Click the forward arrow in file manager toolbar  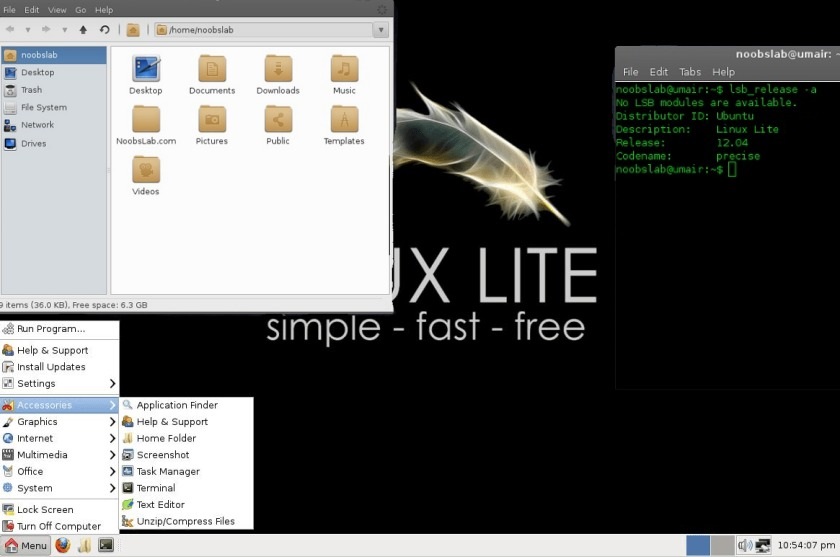tap(46, 29)
